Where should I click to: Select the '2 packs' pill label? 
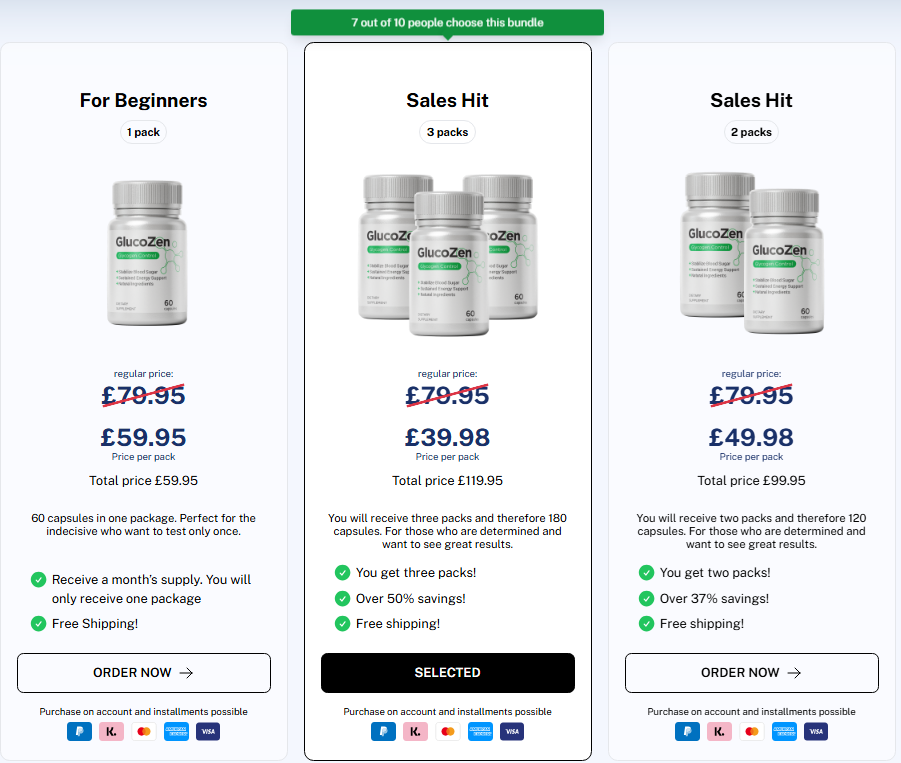(x=752, y=132)
